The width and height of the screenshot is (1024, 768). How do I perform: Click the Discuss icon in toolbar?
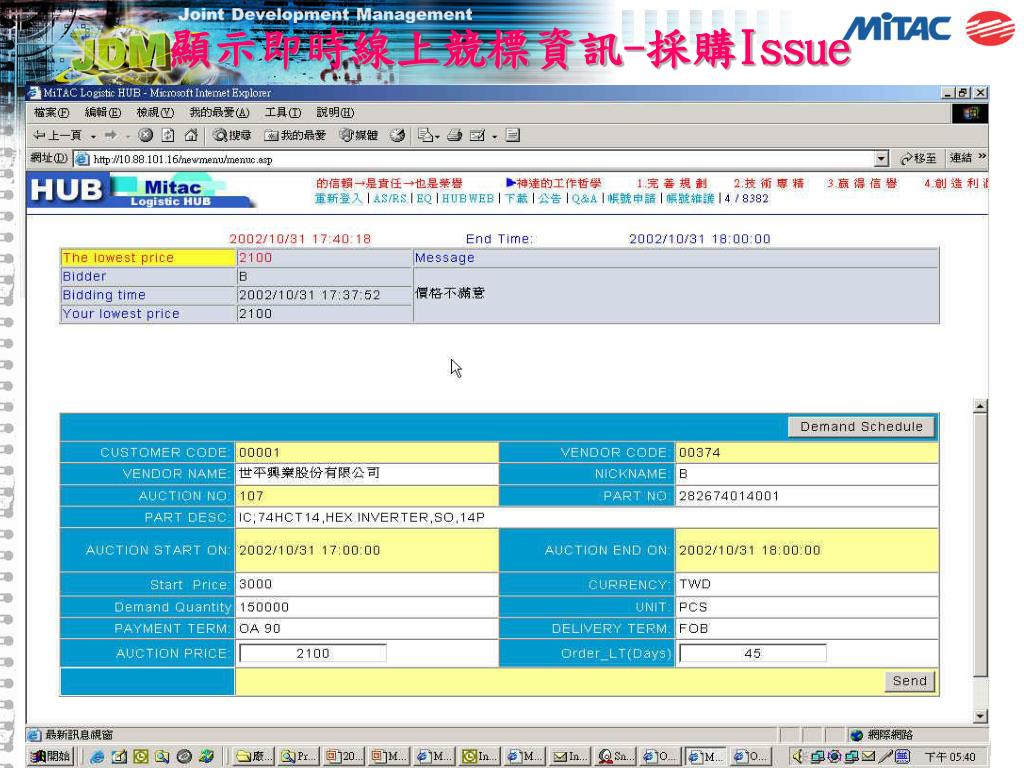tap(513, 135)
